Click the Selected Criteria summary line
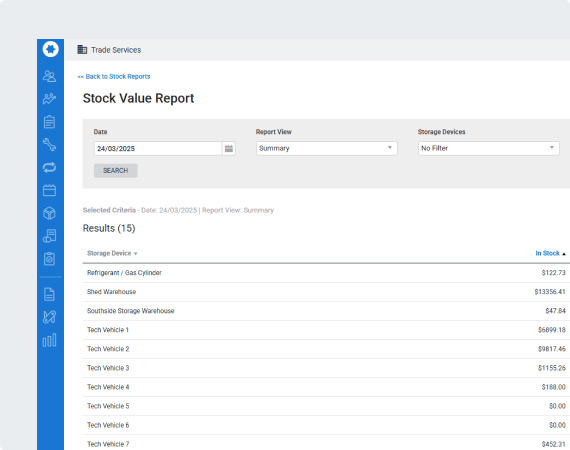The width and height of the screenshot is (570, 450). click(178, 210)
